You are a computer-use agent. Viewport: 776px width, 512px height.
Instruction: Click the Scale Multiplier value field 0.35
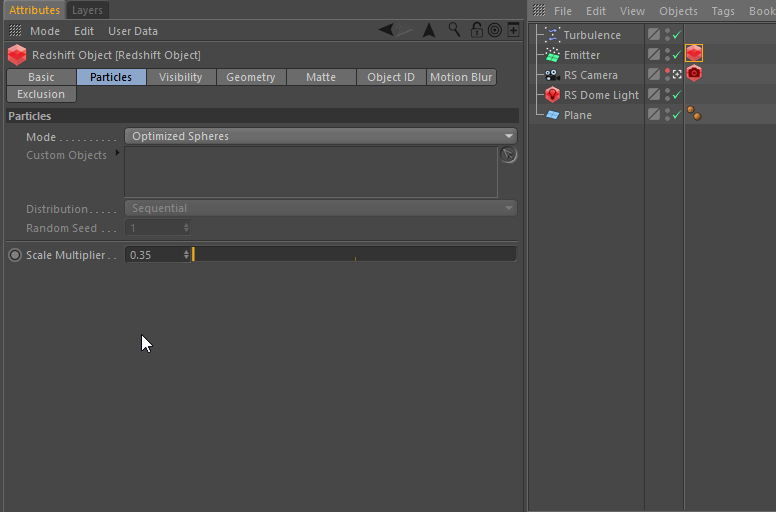(153, 255)
